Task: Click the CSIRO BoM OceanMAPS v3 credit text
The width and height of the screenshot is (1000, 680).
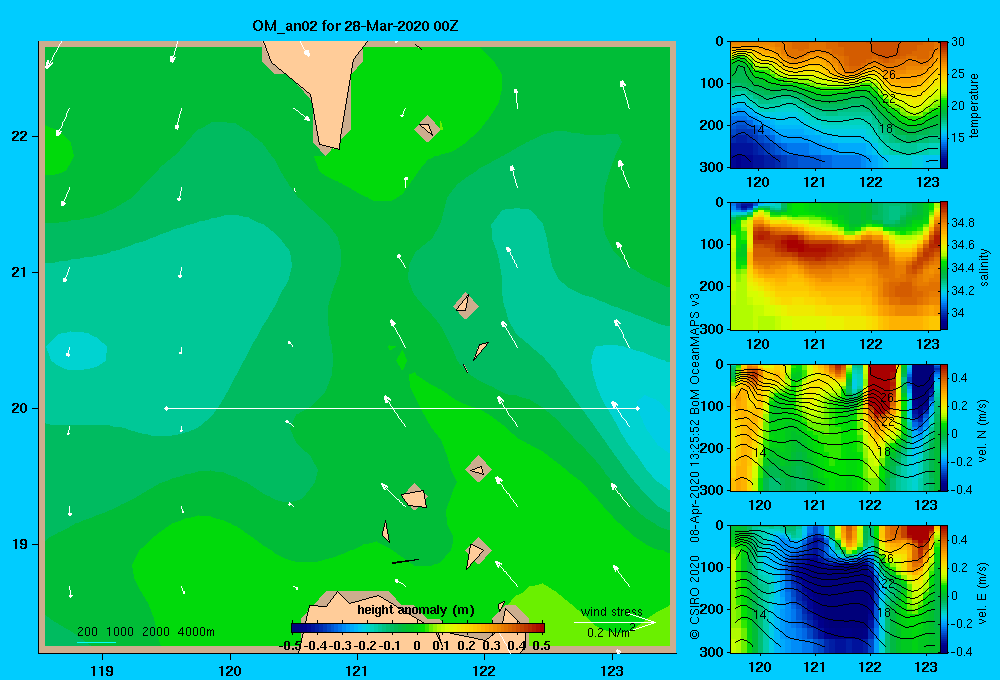Action: [x=695, y=466]
